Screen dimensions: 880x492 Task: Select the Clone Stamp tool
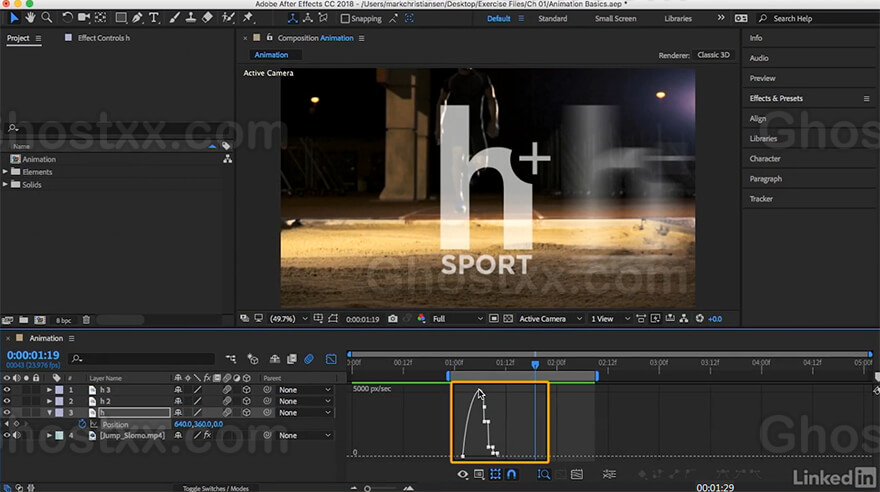click(191, 18)
